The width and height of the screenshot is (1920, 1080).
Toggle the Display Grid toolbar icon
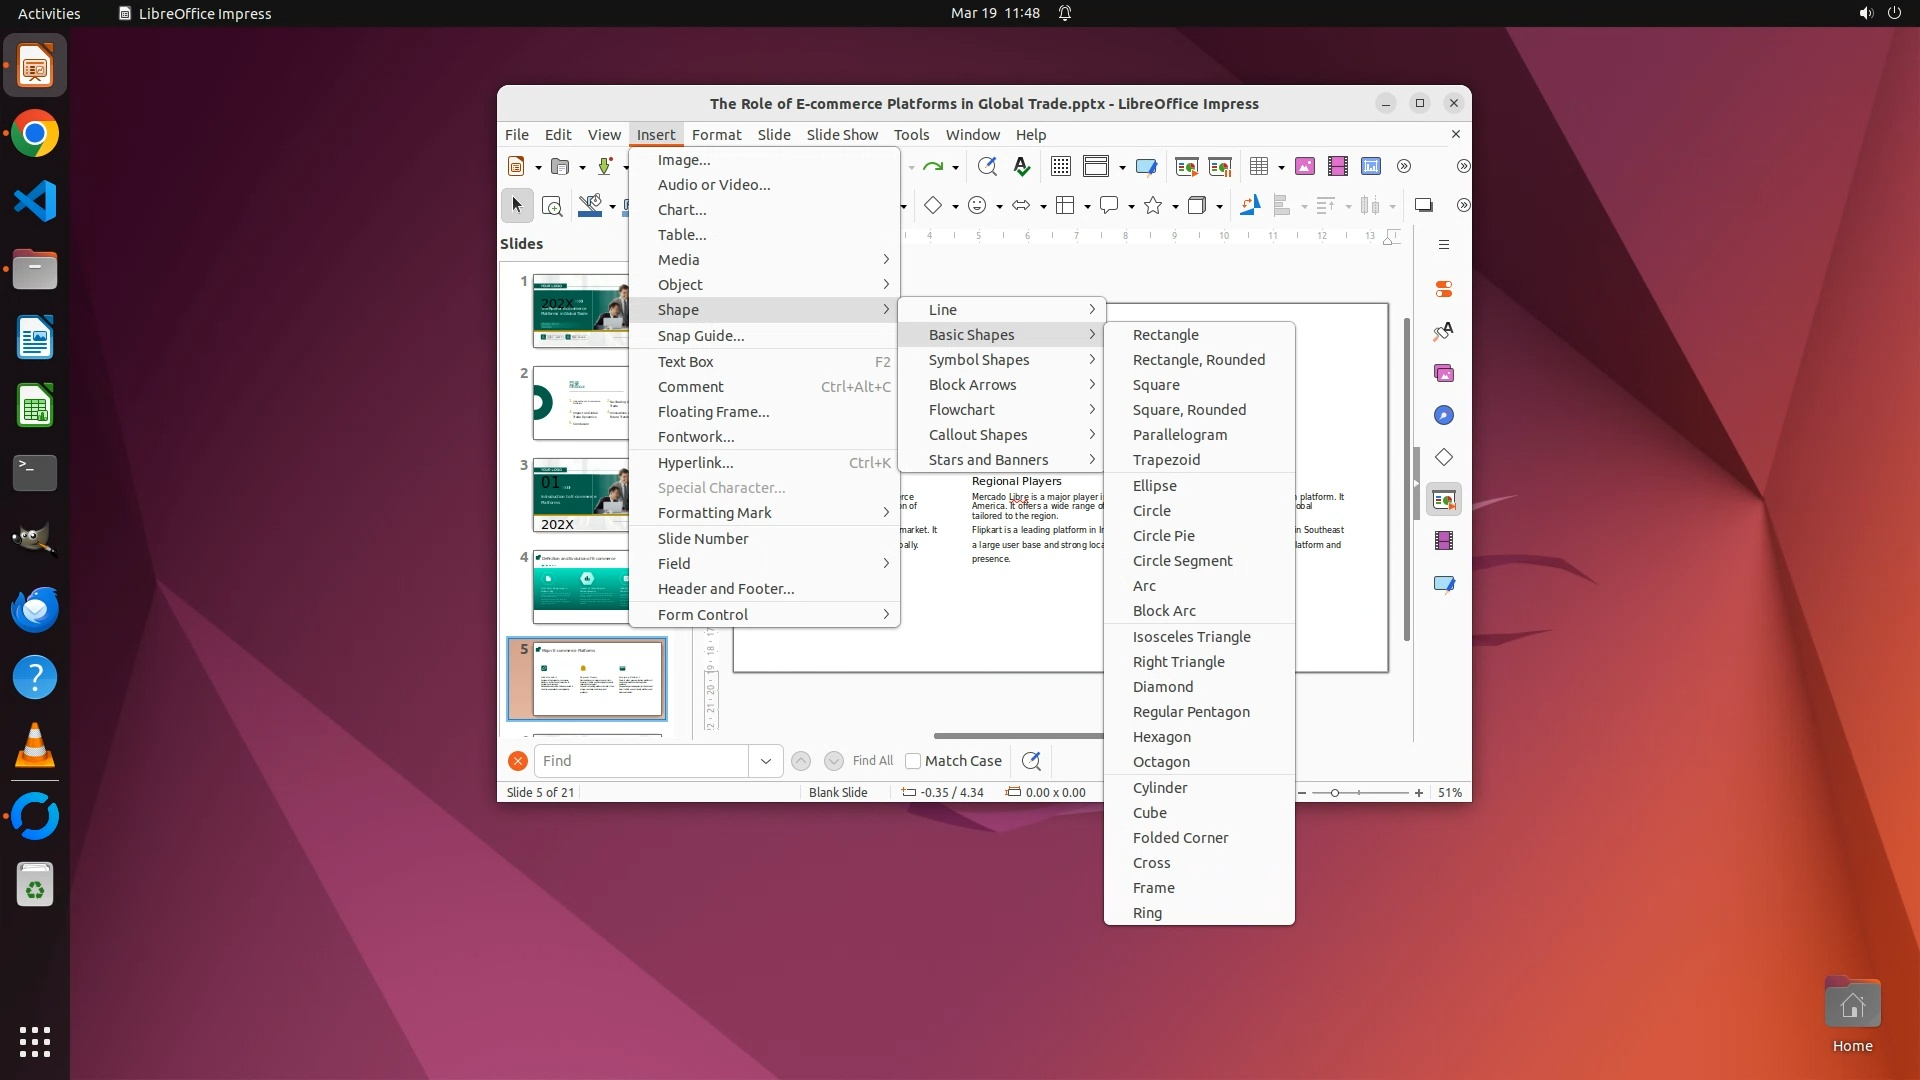(1060, 167)
